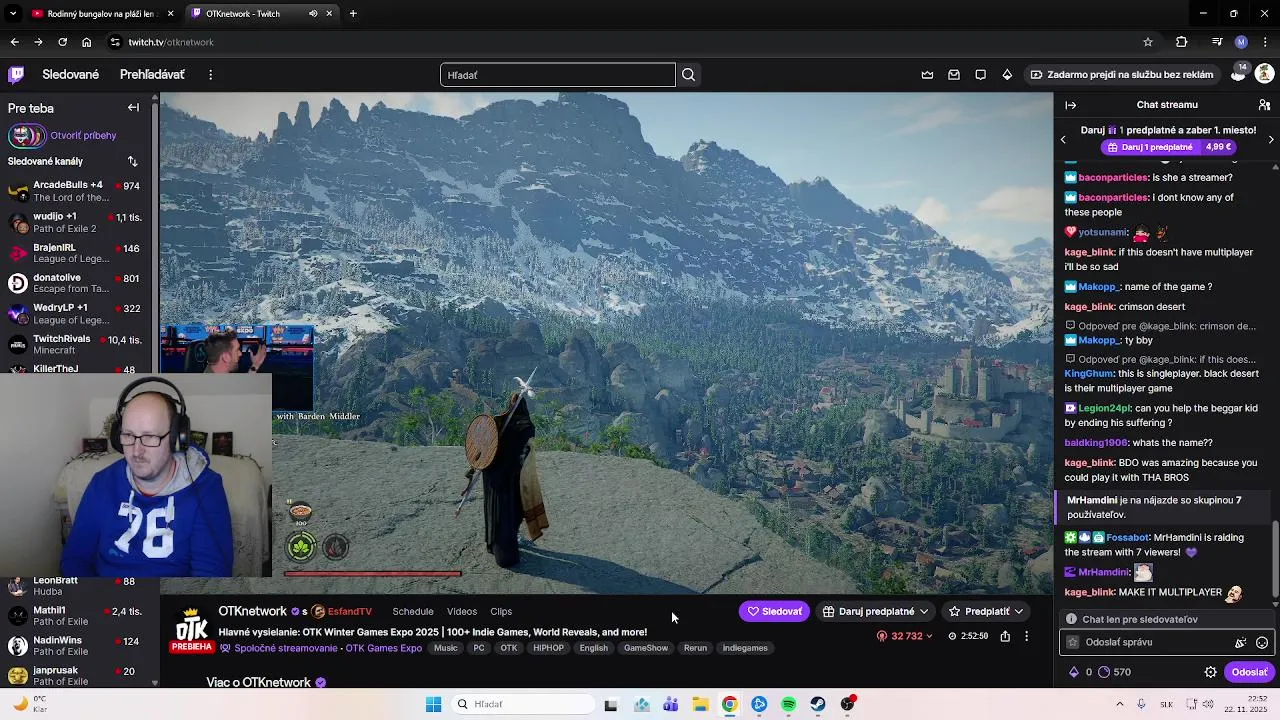Open stream more options dots
The width and height of the screenshot is (1280, 720).
[x=1026, y=636]
